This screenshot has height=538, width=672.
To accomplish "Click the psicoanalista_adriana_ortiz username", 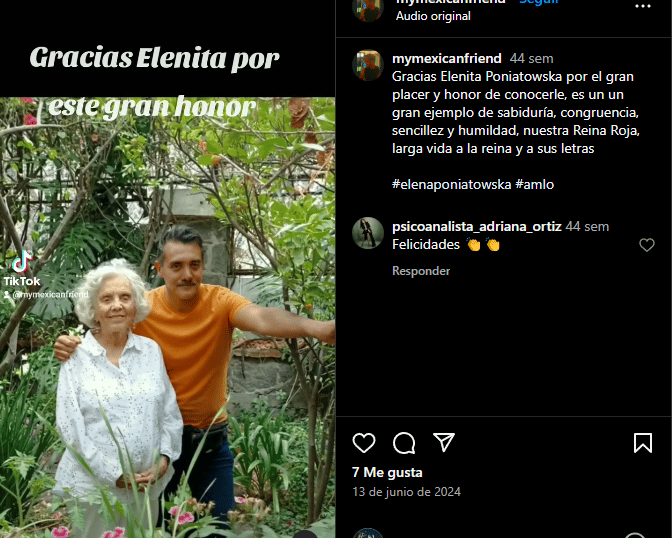I will [x=477, y=226].
